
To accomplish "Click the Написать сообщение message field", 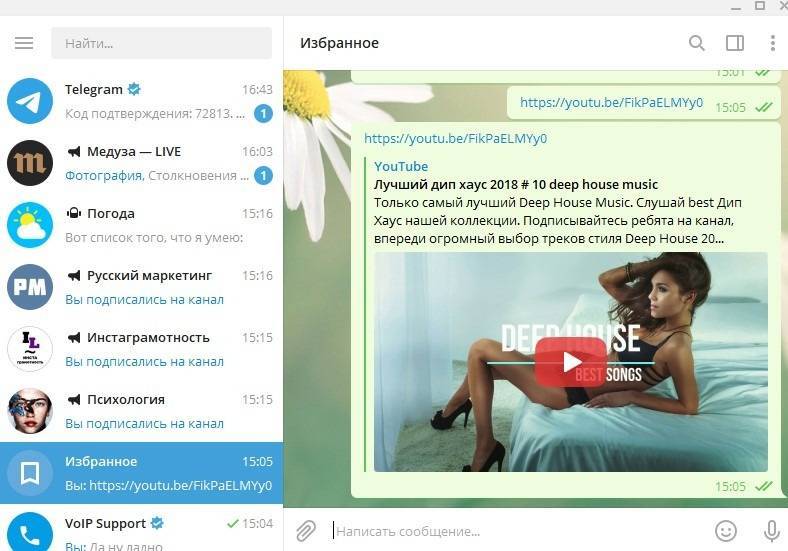I will point(518,531).
